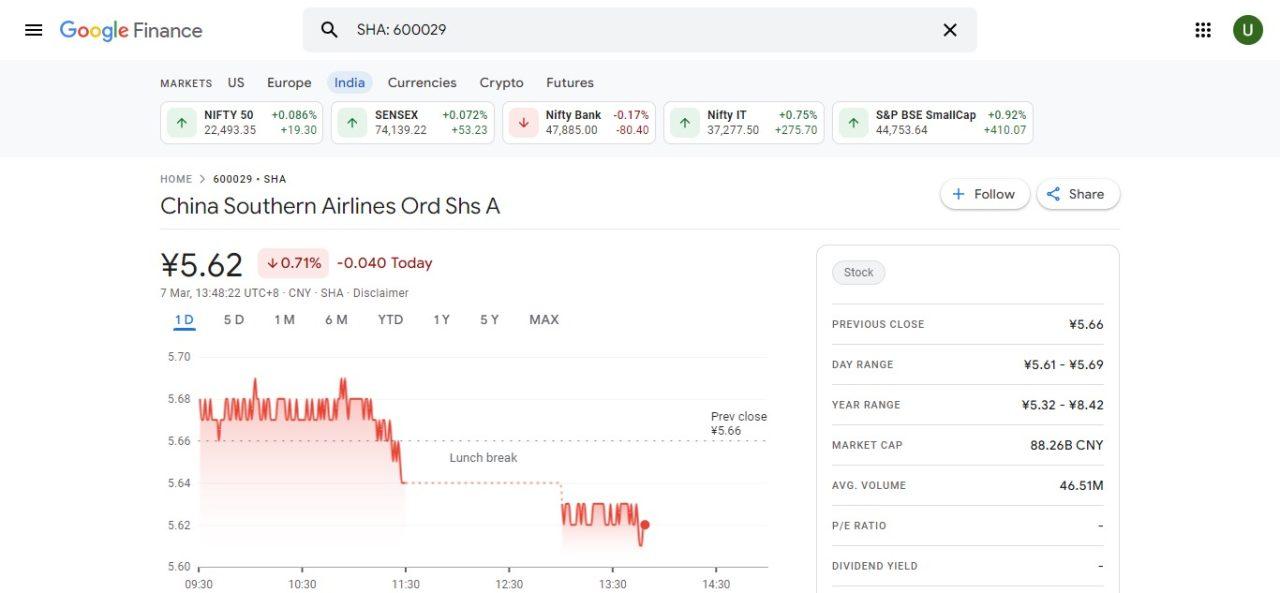This screenshot has width=1280, height=593.
Task: Open the user account avatar
Action: 1247,30
